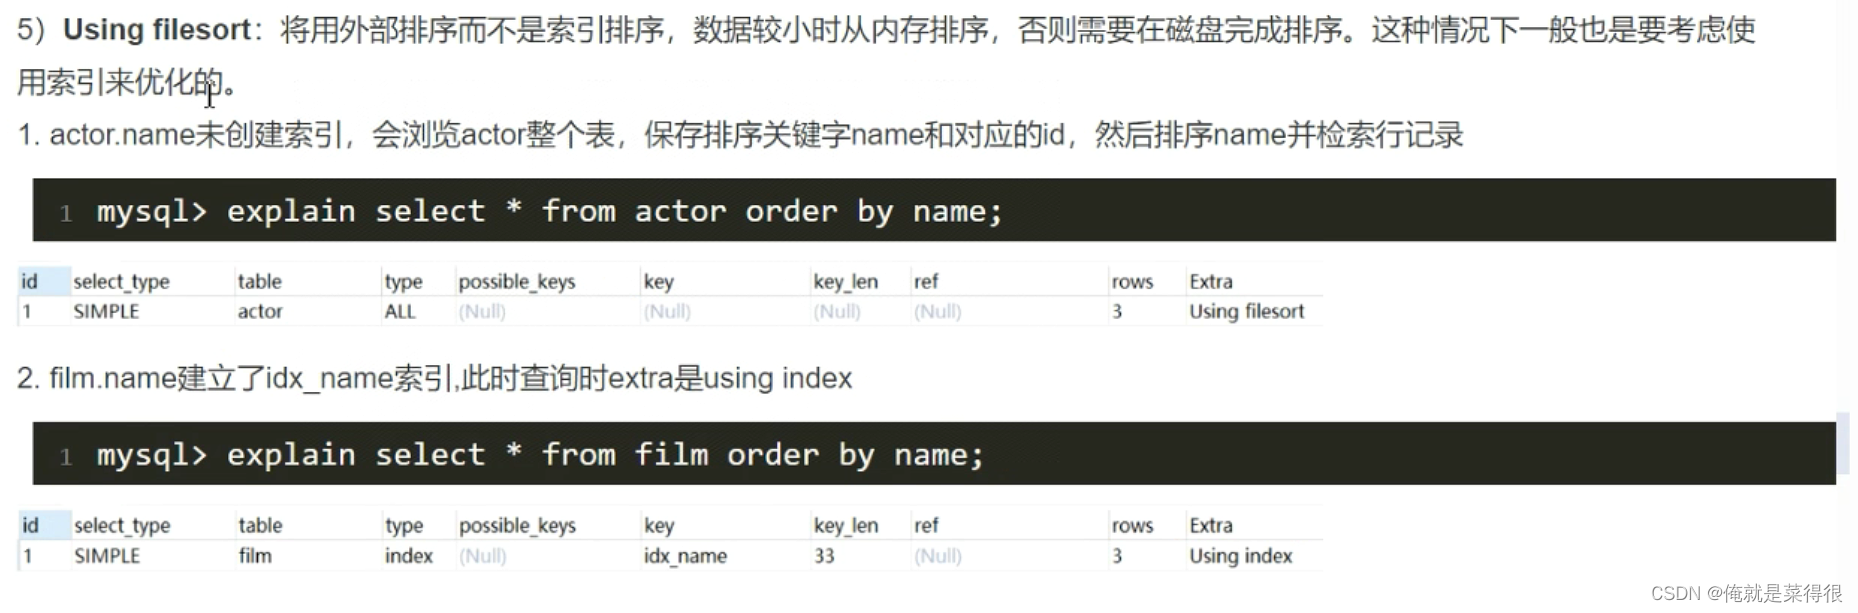Click the 'Extra' header in the actor result table
The image size is (1858, 613).
(1211, 282)
